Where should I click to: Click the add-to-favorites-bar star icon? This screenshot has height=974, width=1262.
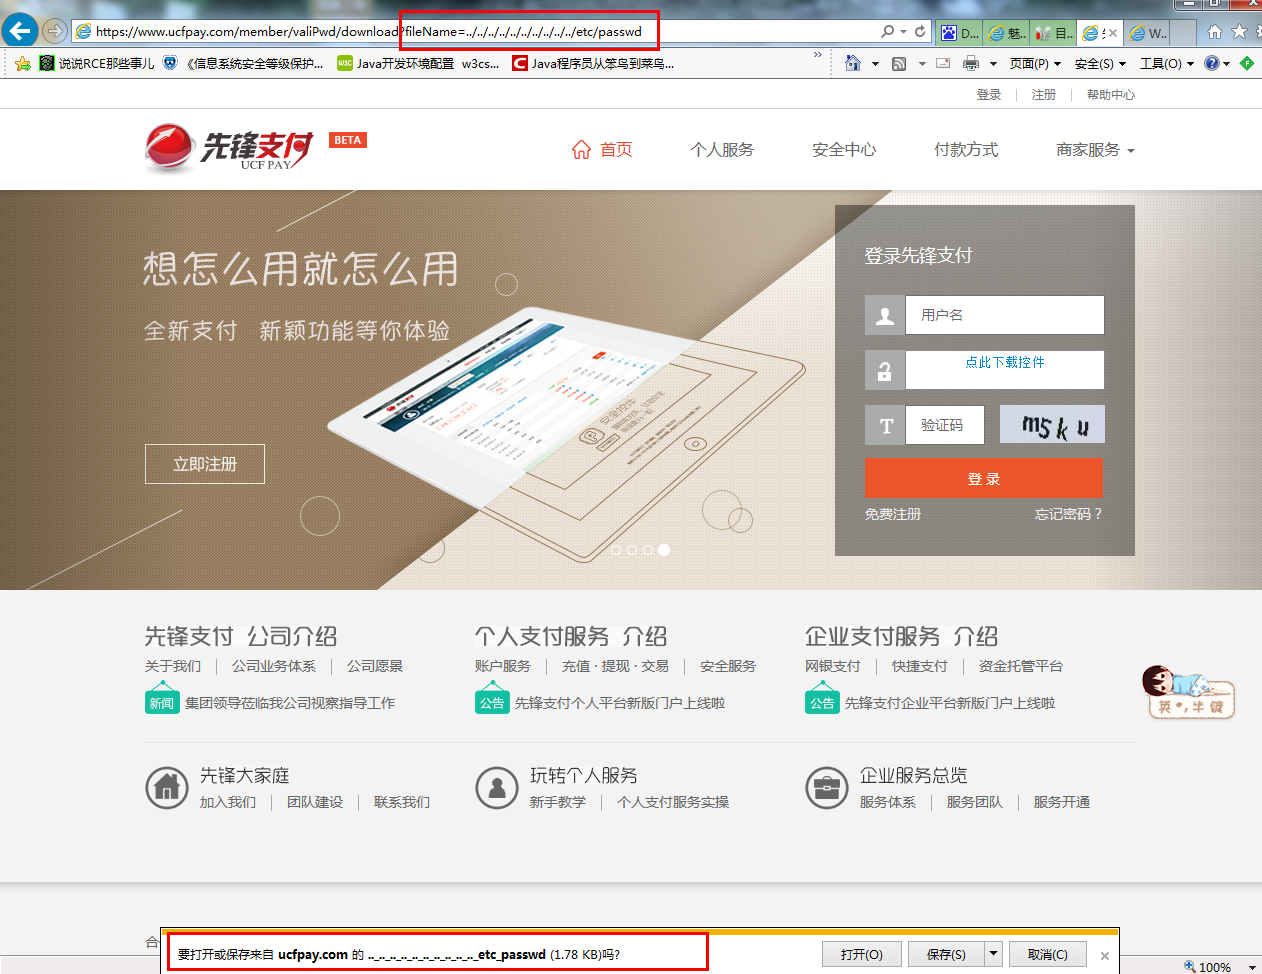coord(23,64)
